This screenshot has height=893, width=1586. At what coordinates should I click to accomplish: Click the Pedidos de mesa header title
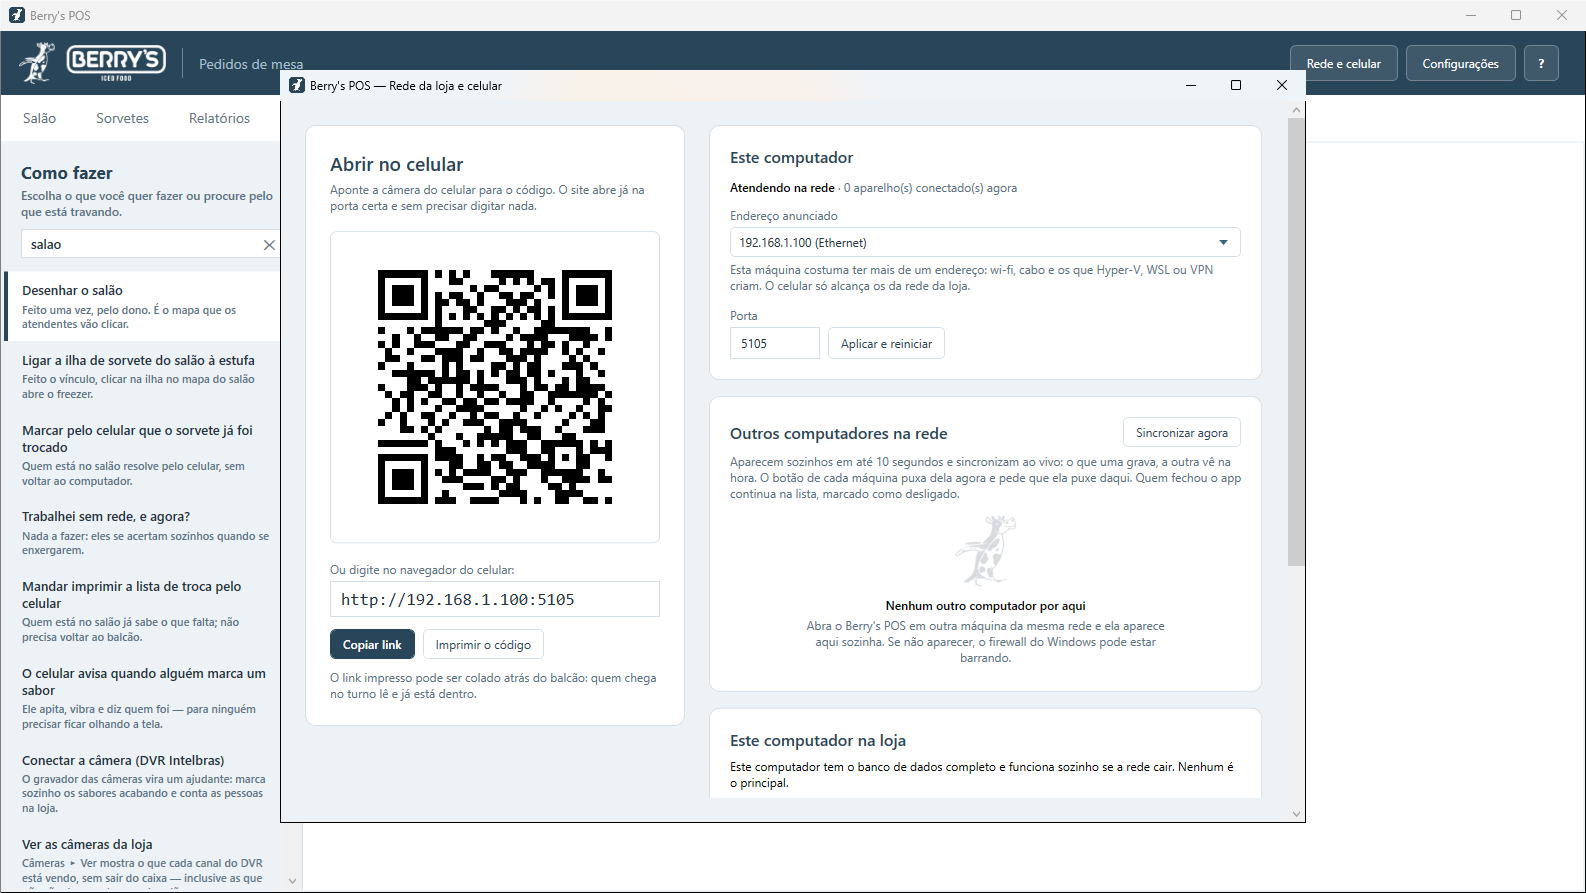coord(251,64)
